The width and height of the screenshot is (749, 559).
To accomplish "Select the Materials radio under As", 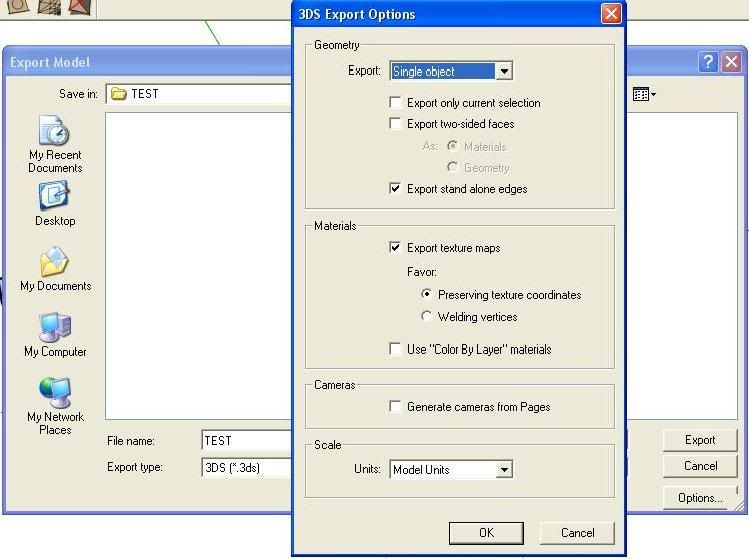I will [452, 146].
